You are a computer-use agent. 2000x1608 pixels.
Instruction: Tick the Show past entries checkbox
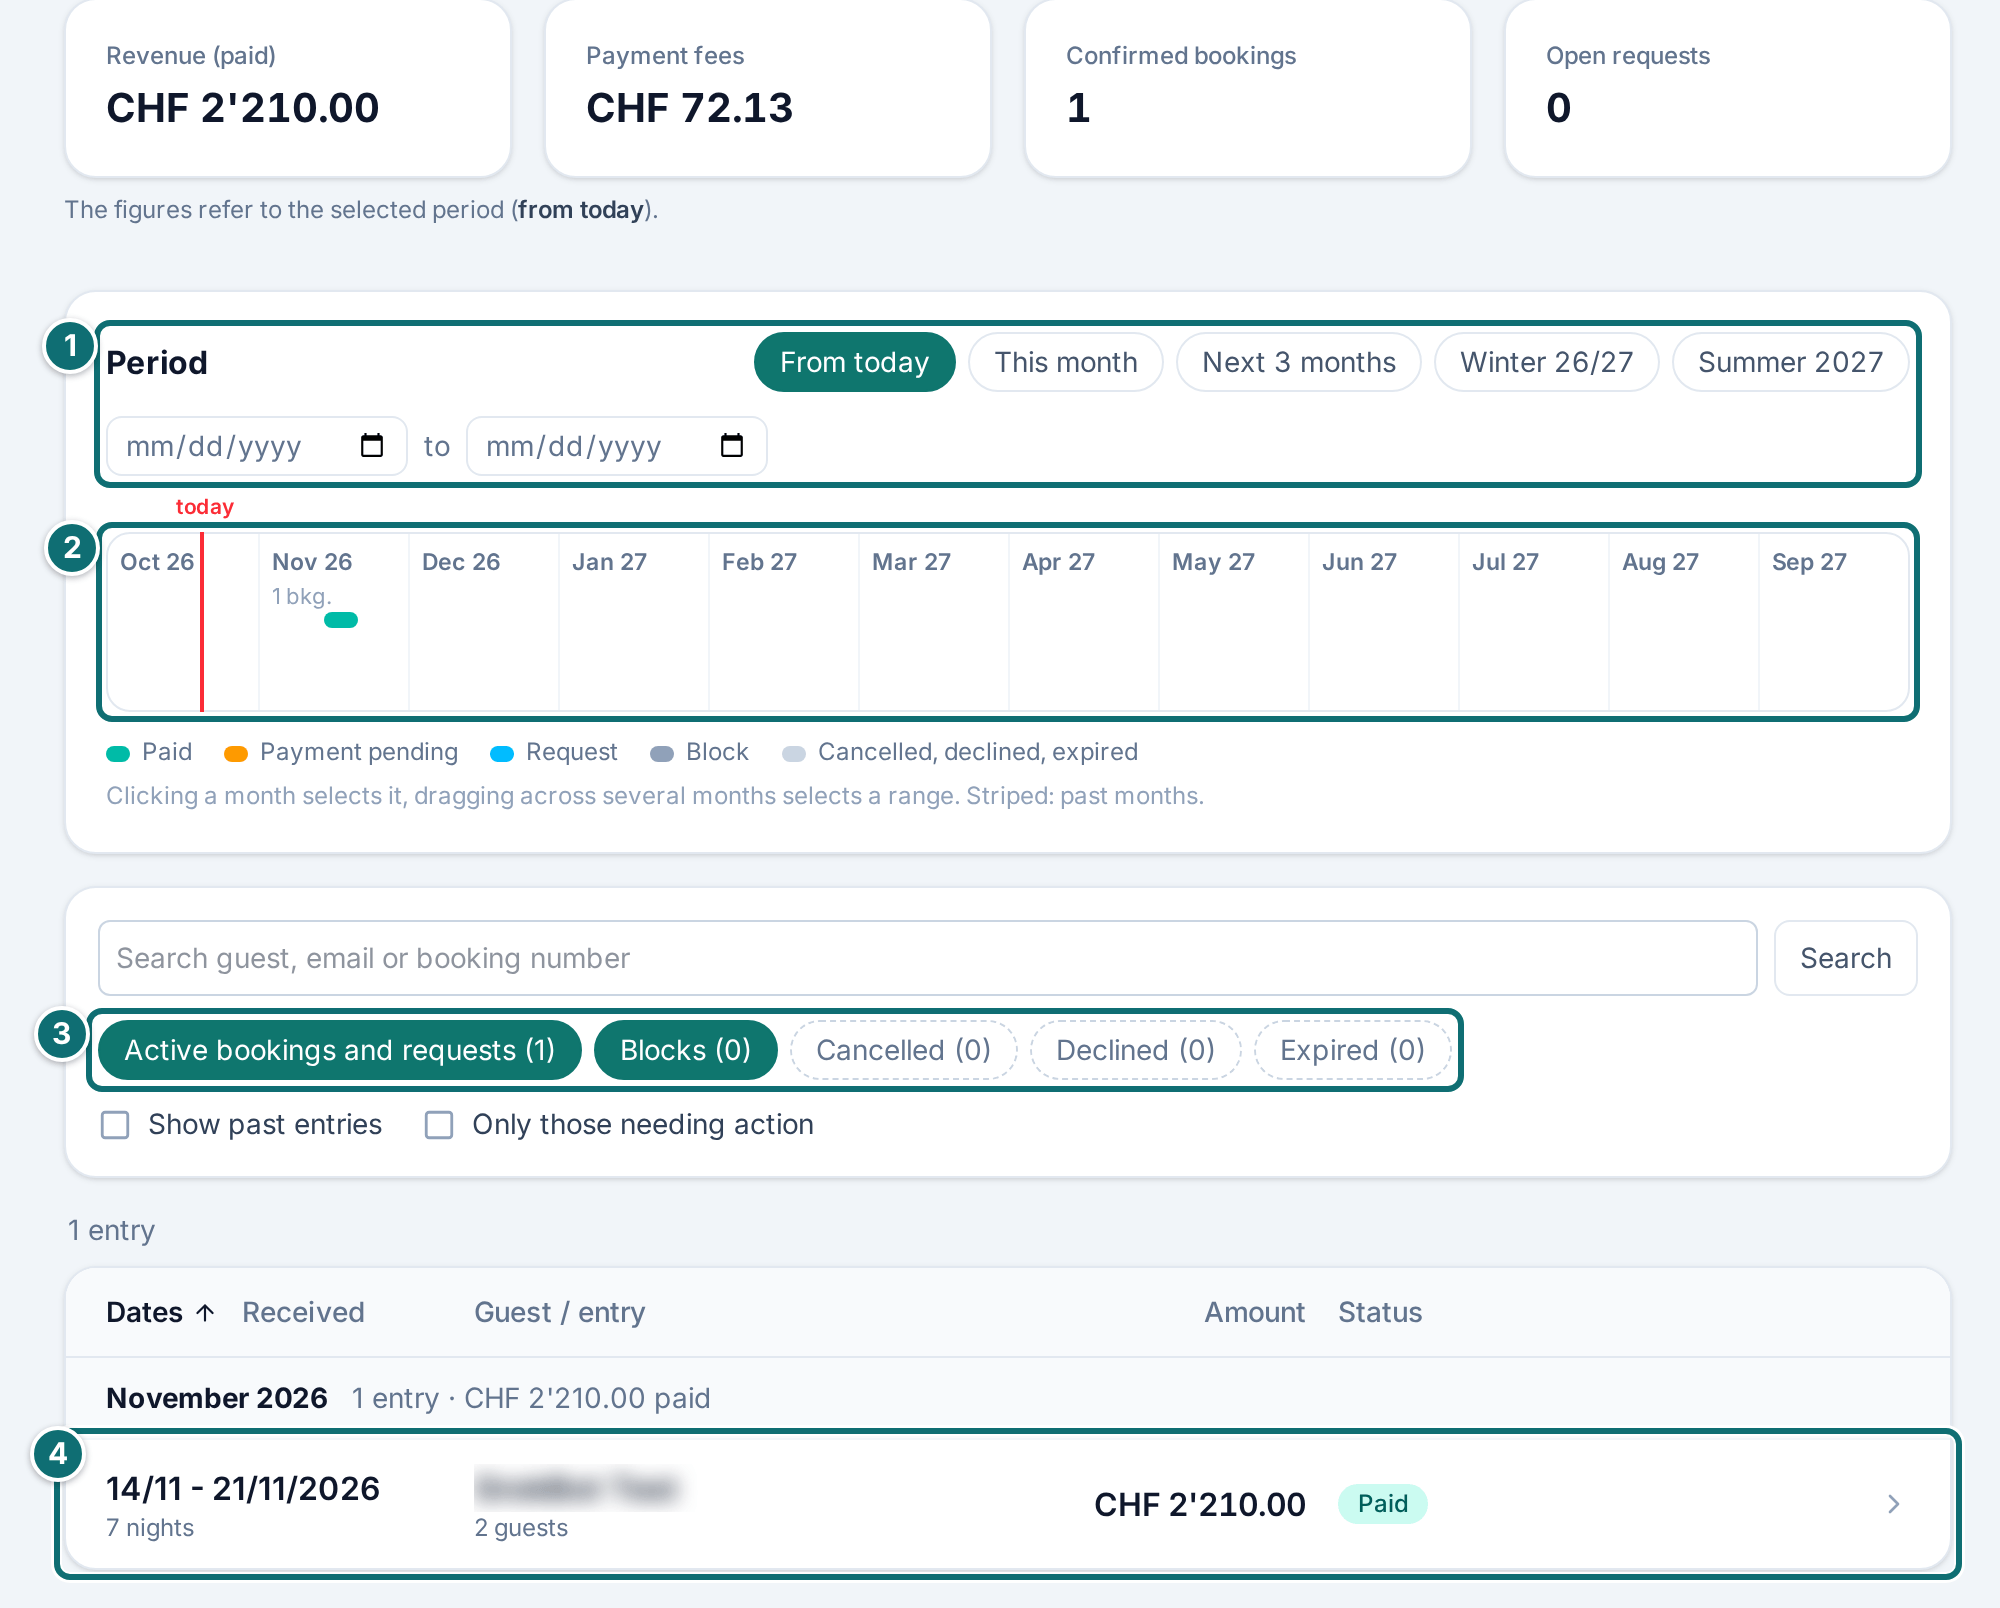click(x=116, y=1125)
